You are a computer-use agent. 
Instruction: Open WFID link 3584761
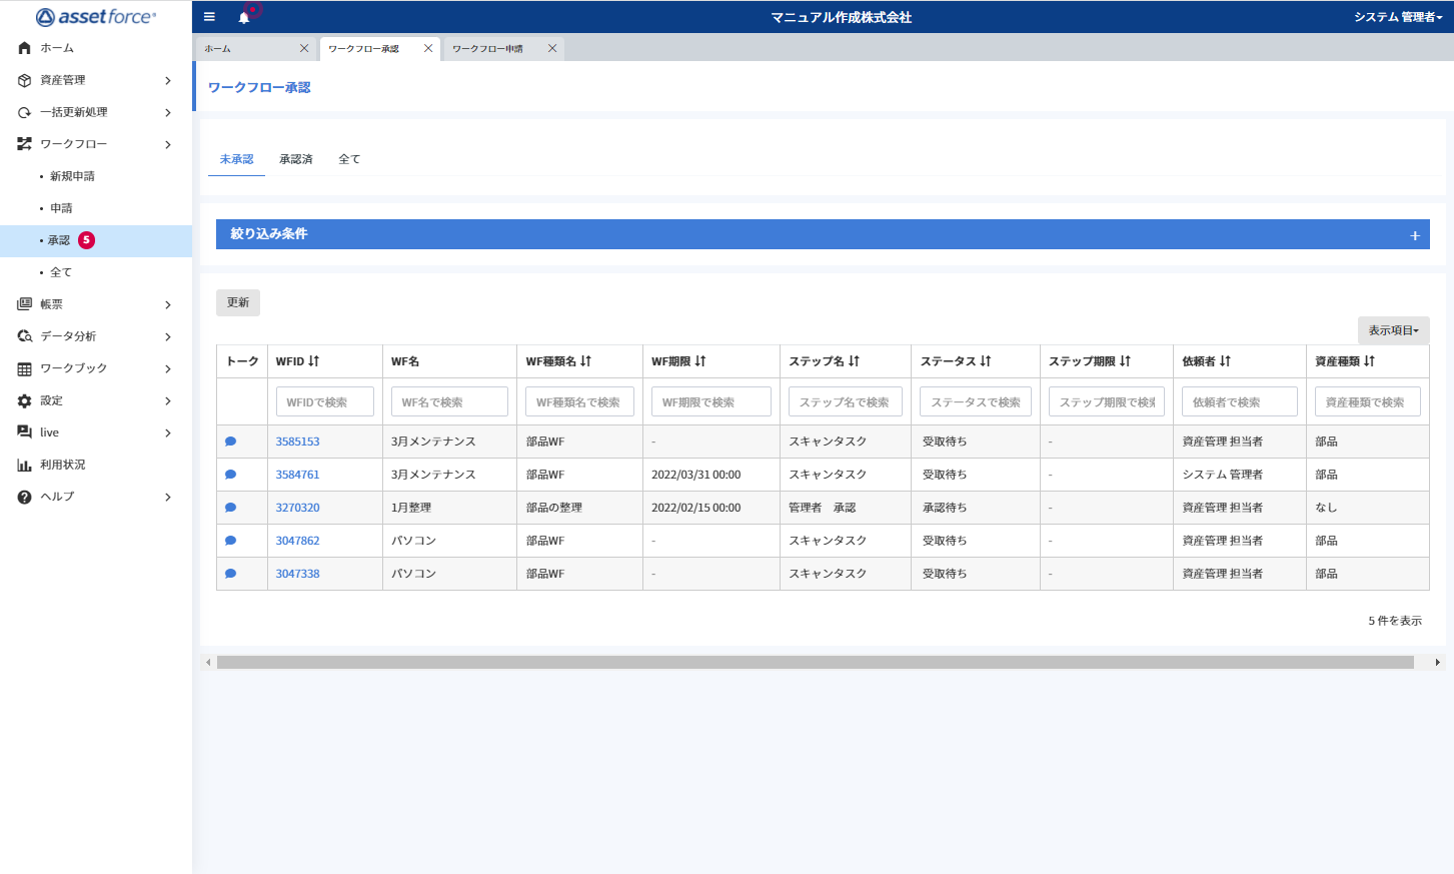coord(298,474)
